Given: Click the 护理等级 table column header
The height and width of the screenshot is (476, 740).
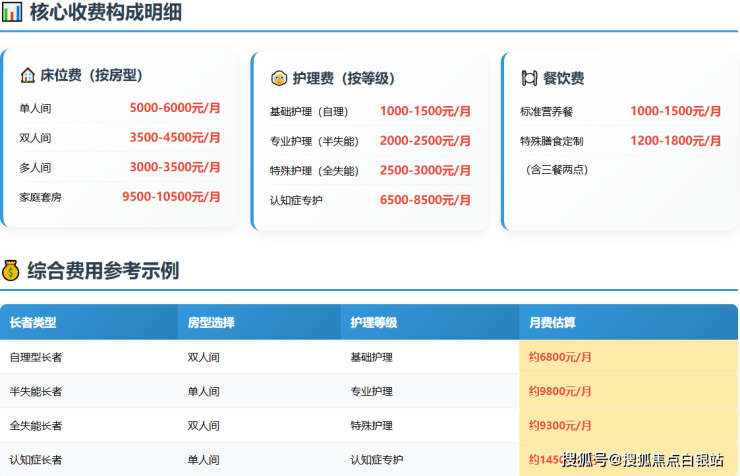Looking at the screenshot, I should [374, 323].
